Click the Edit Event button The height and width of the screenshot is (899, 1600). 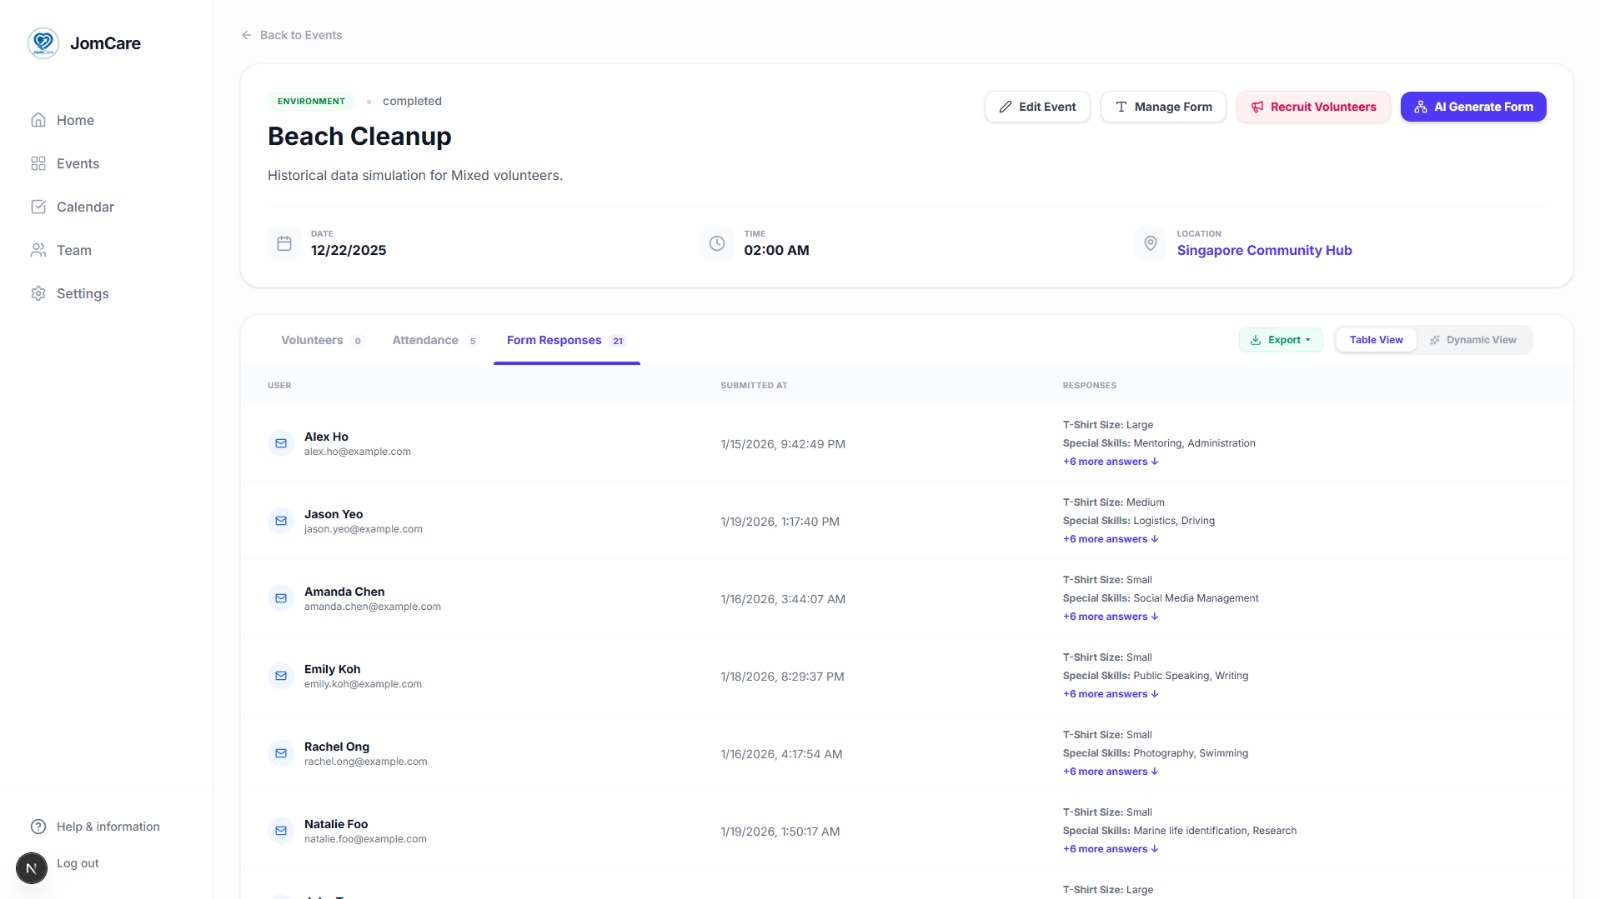(1037, 107)
